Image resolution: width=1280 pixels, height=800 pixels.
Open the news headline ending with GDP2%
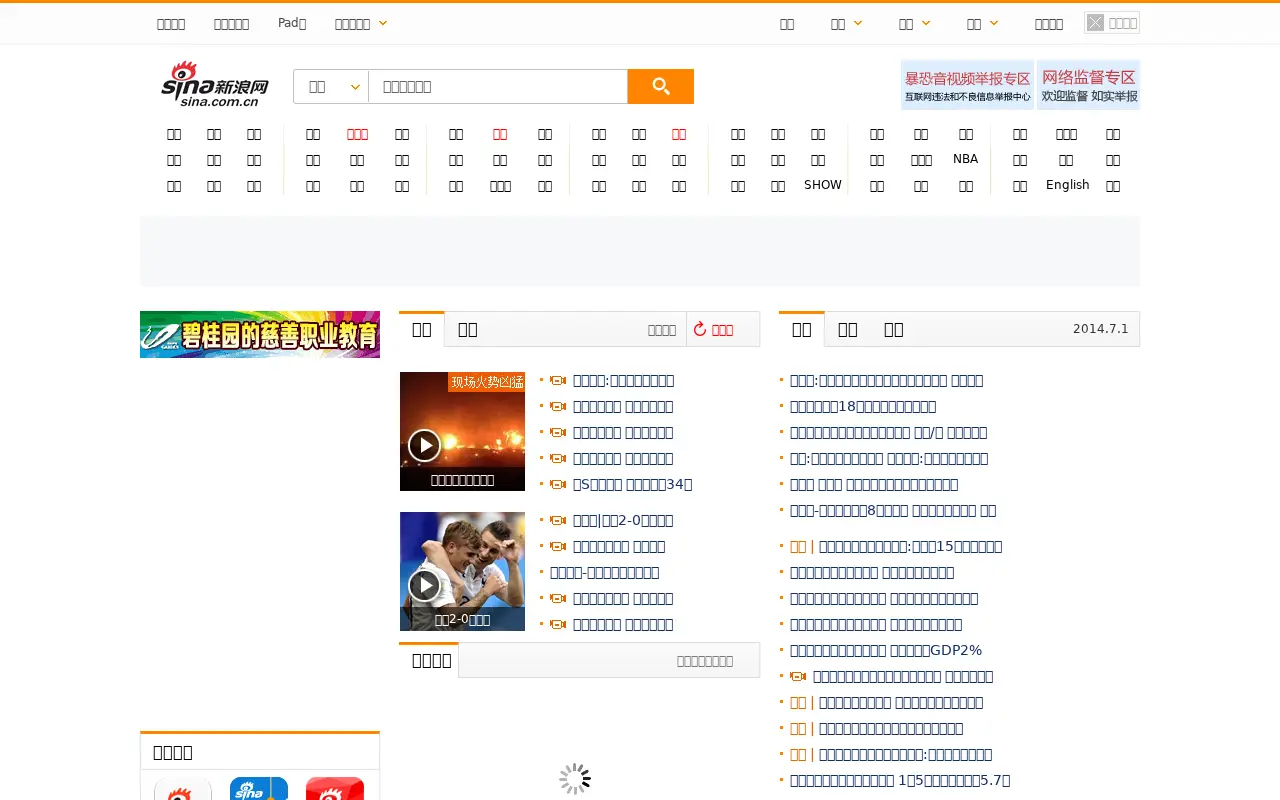(x=886, y=651)
